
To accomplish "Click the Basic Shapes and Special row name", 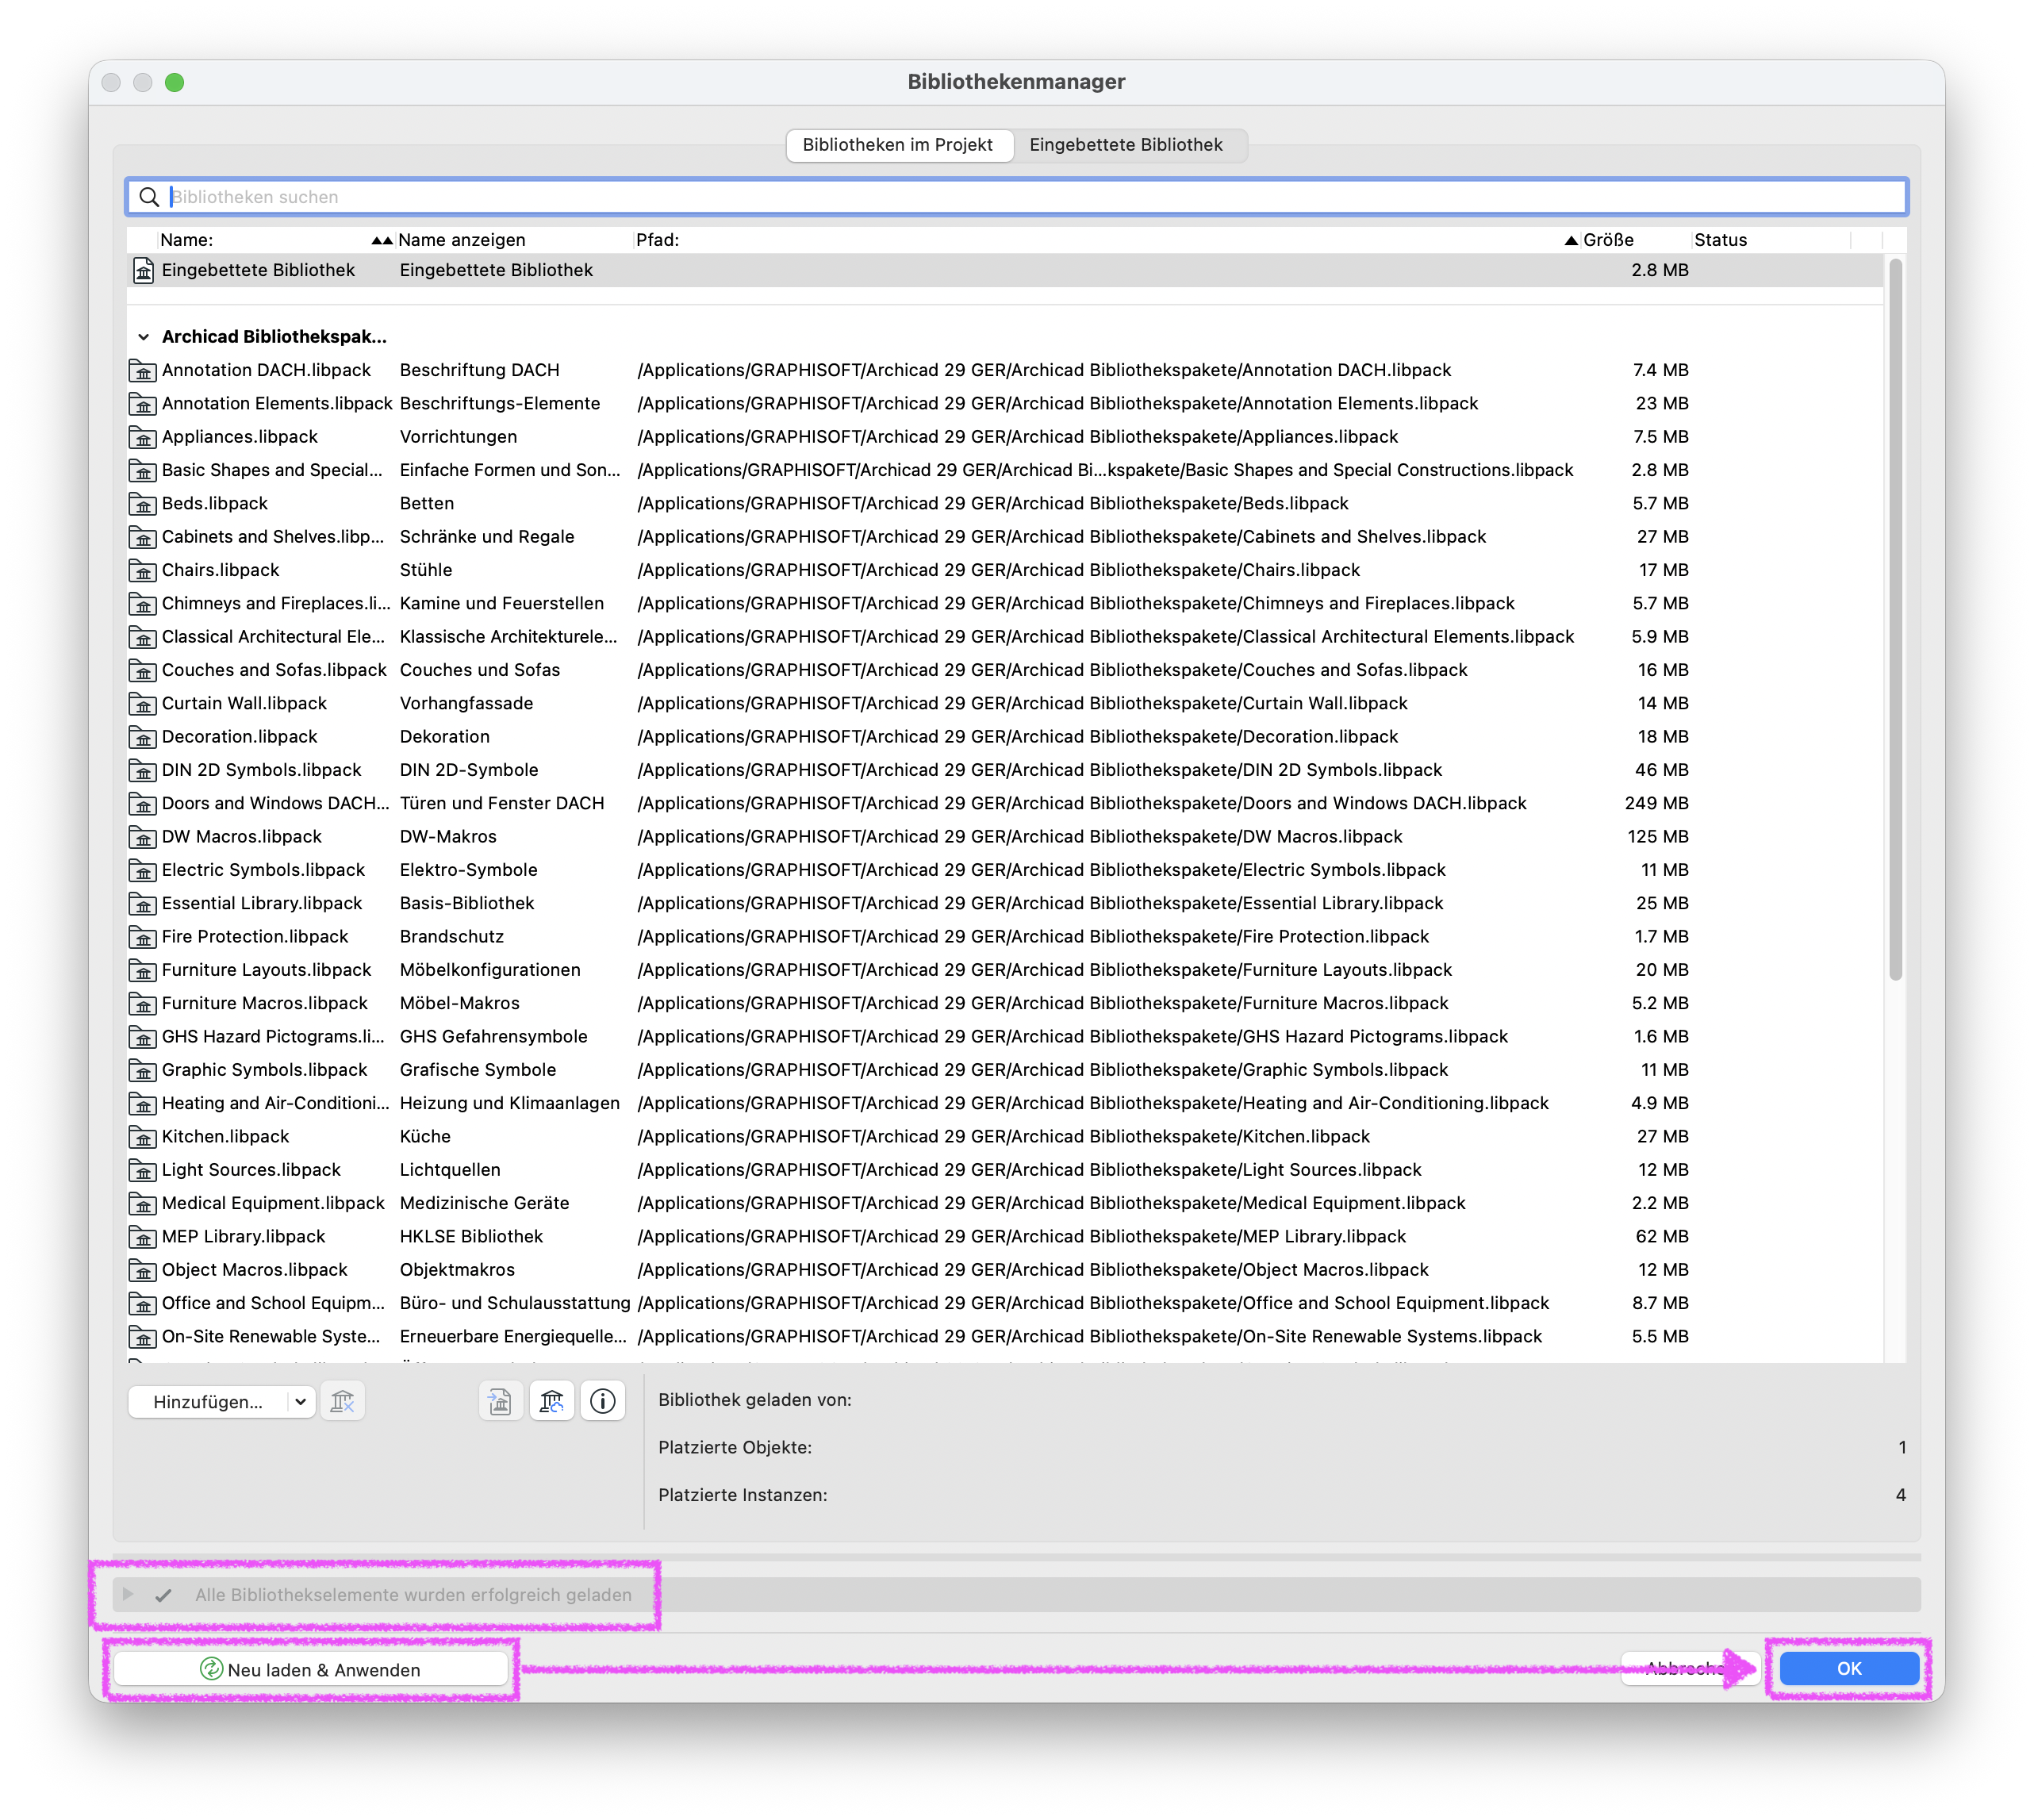I will pos(272,470).
